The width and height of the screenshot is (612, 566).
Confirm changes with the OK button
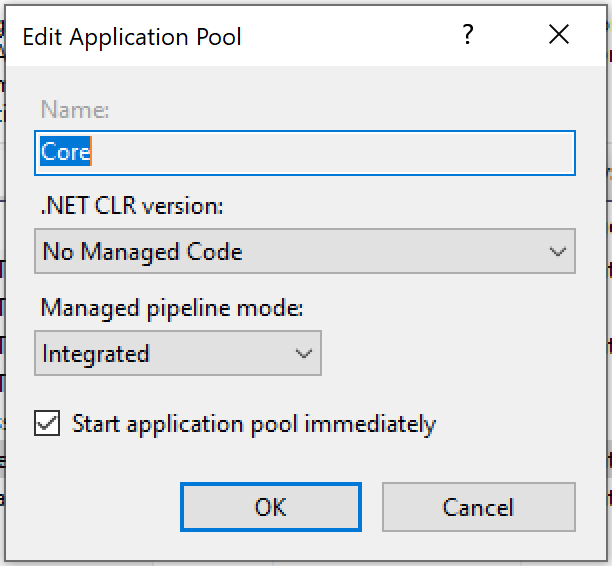(x=270, y=507)
